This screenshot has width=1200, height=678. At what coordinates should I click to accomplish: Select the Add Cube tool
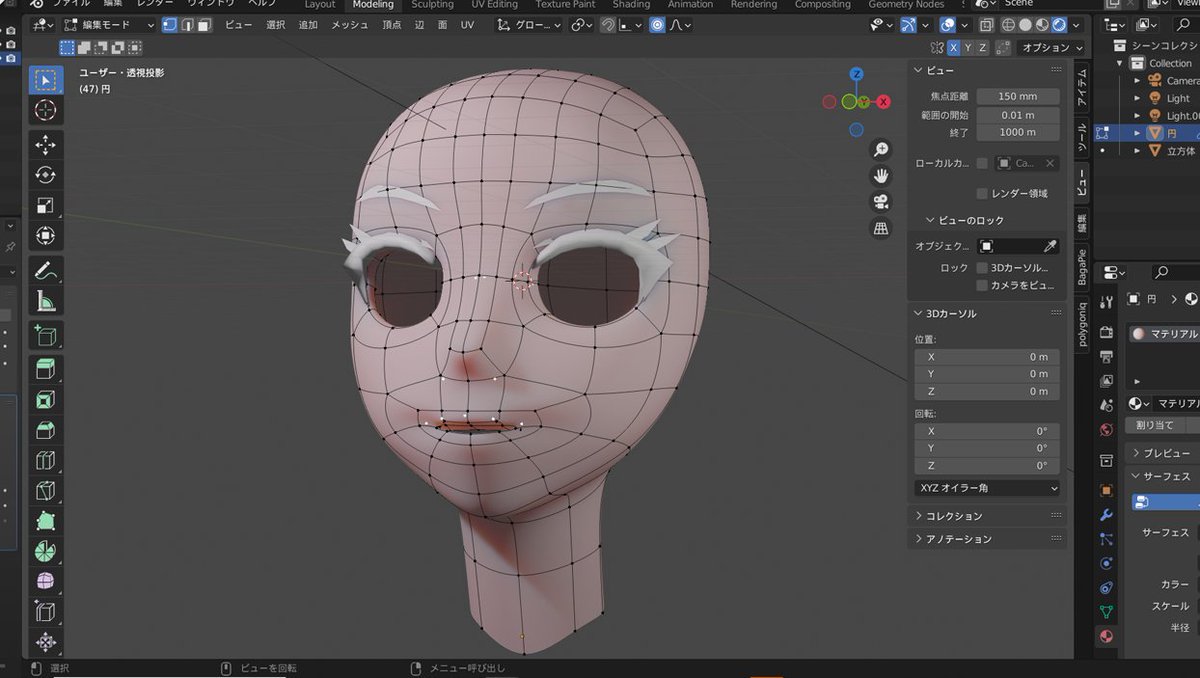point(46,336)
